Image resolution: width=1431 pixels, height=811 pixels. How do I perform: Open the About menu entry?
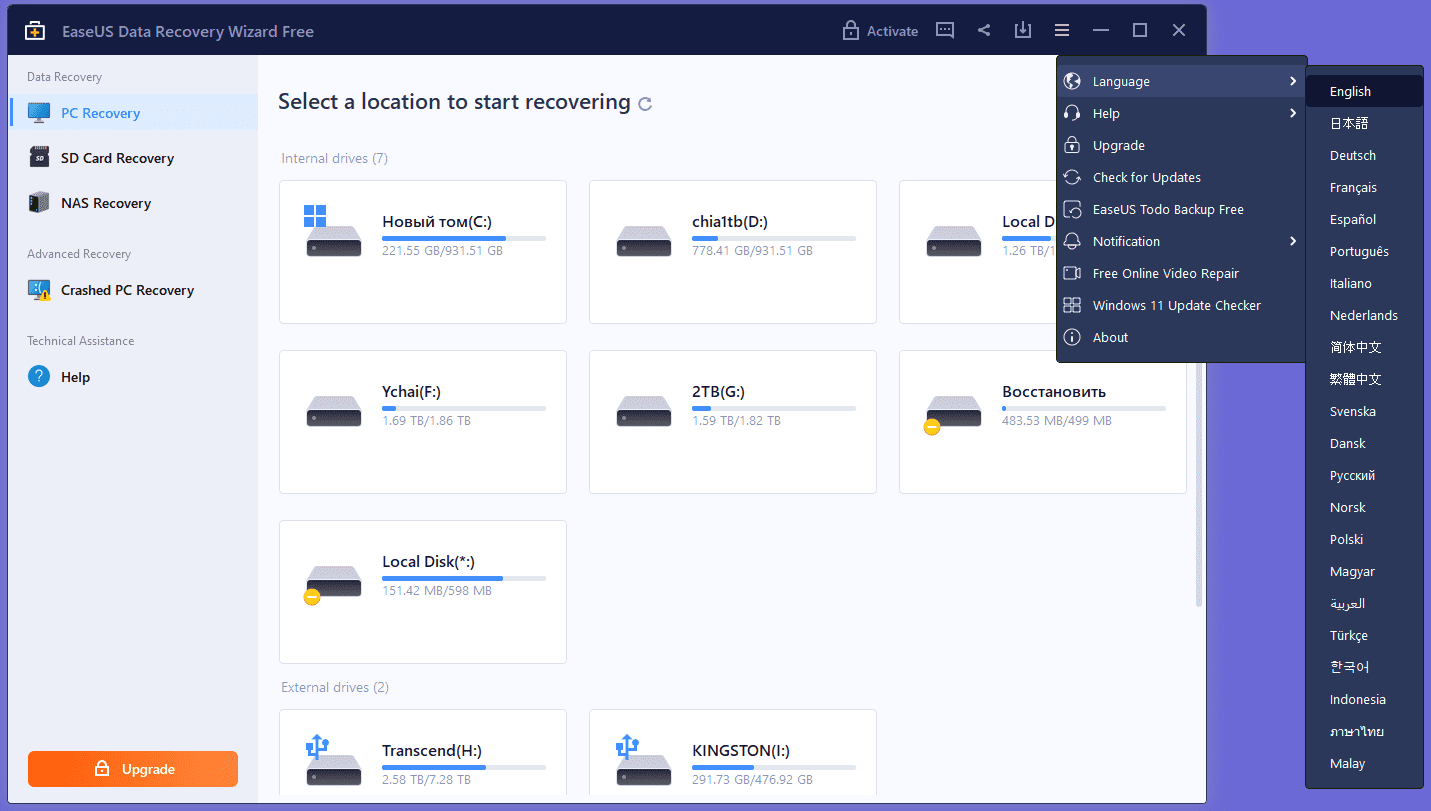(x=1182, y=337)
